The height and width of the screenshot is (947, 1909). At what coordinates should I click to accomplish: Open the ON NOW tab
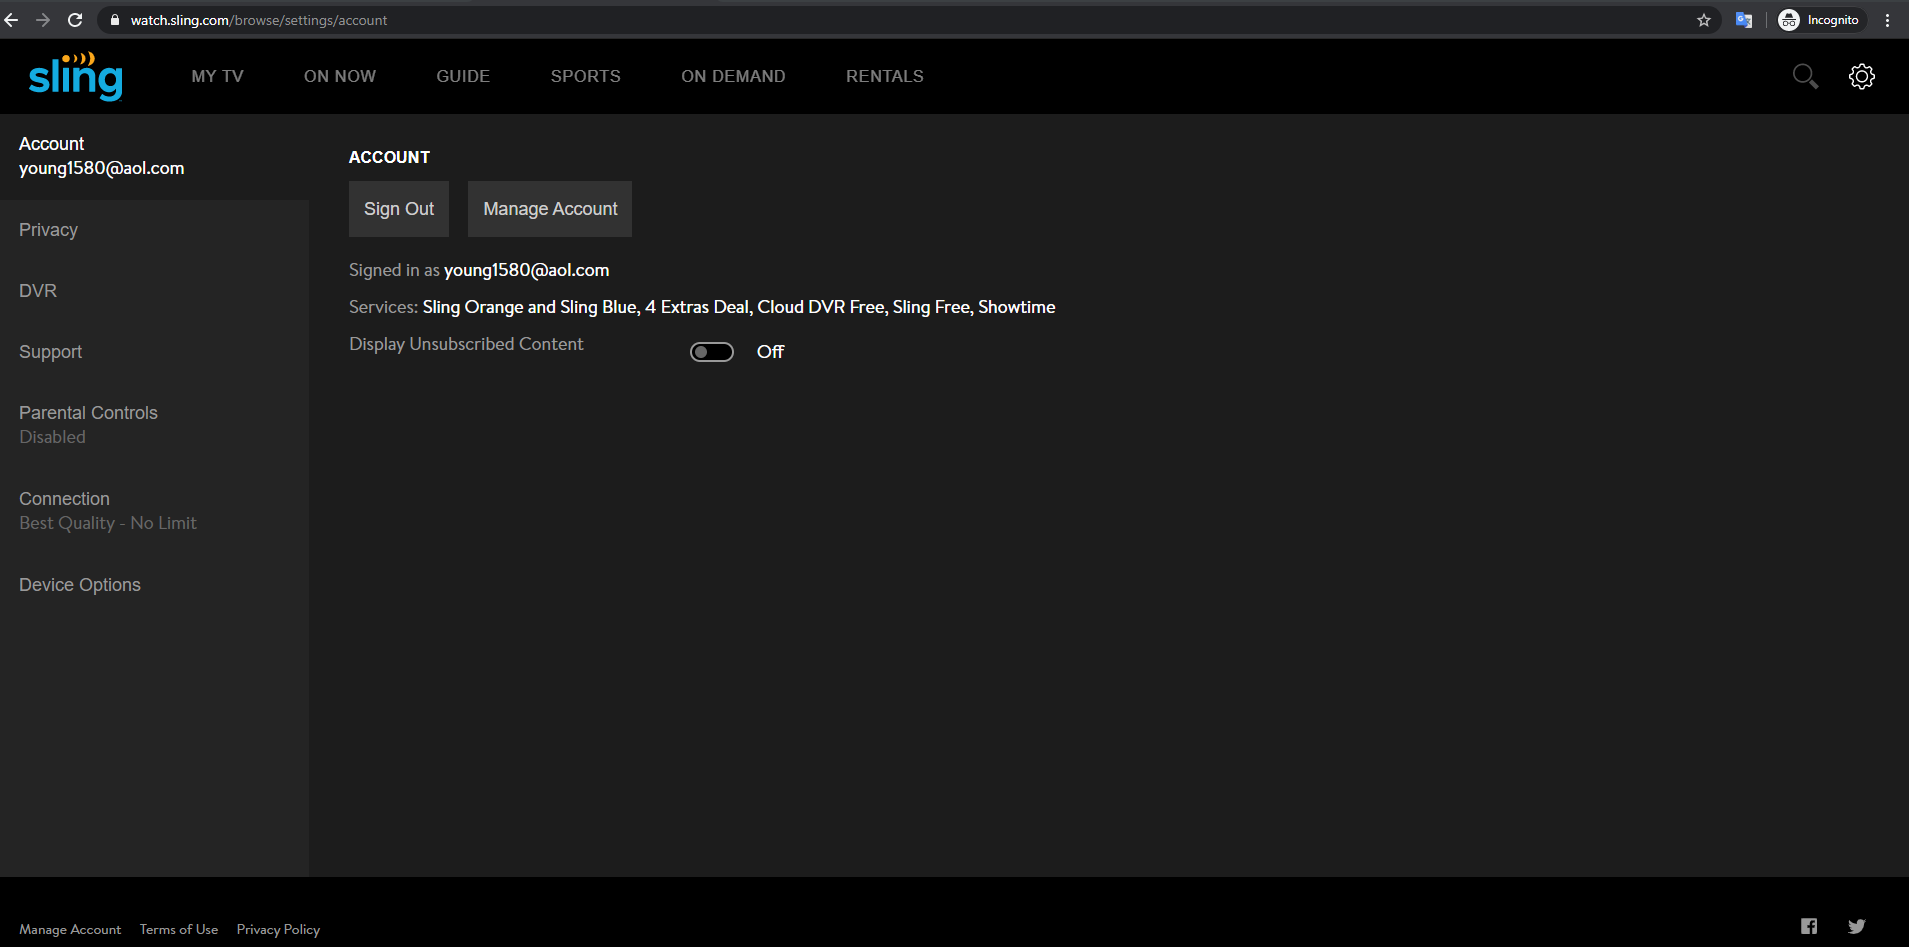tap(340, 76)
